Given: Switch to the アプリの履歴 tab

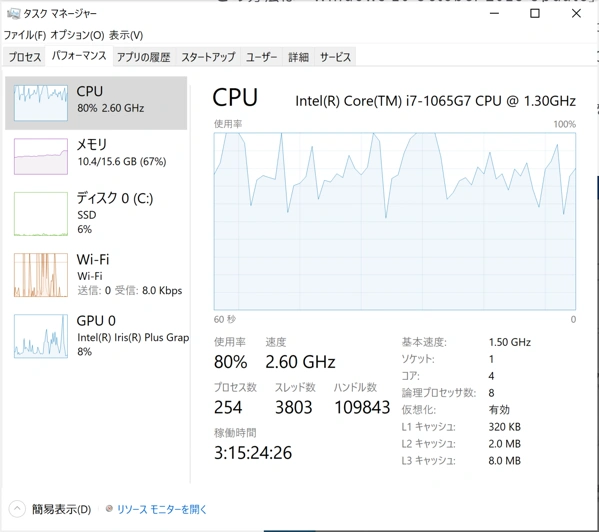Looking at the screenshot, I should pos(144,57).
